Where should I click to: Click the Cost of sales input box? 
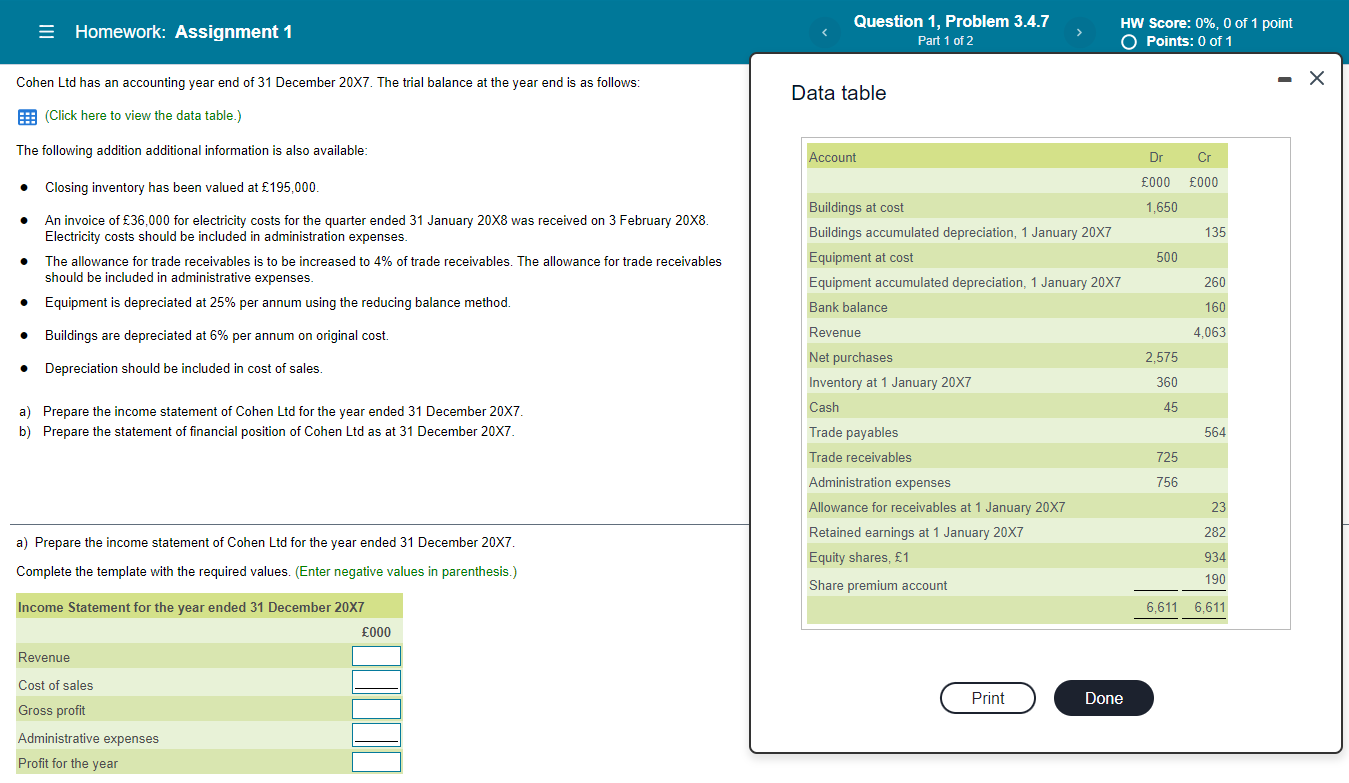(376, 681)
